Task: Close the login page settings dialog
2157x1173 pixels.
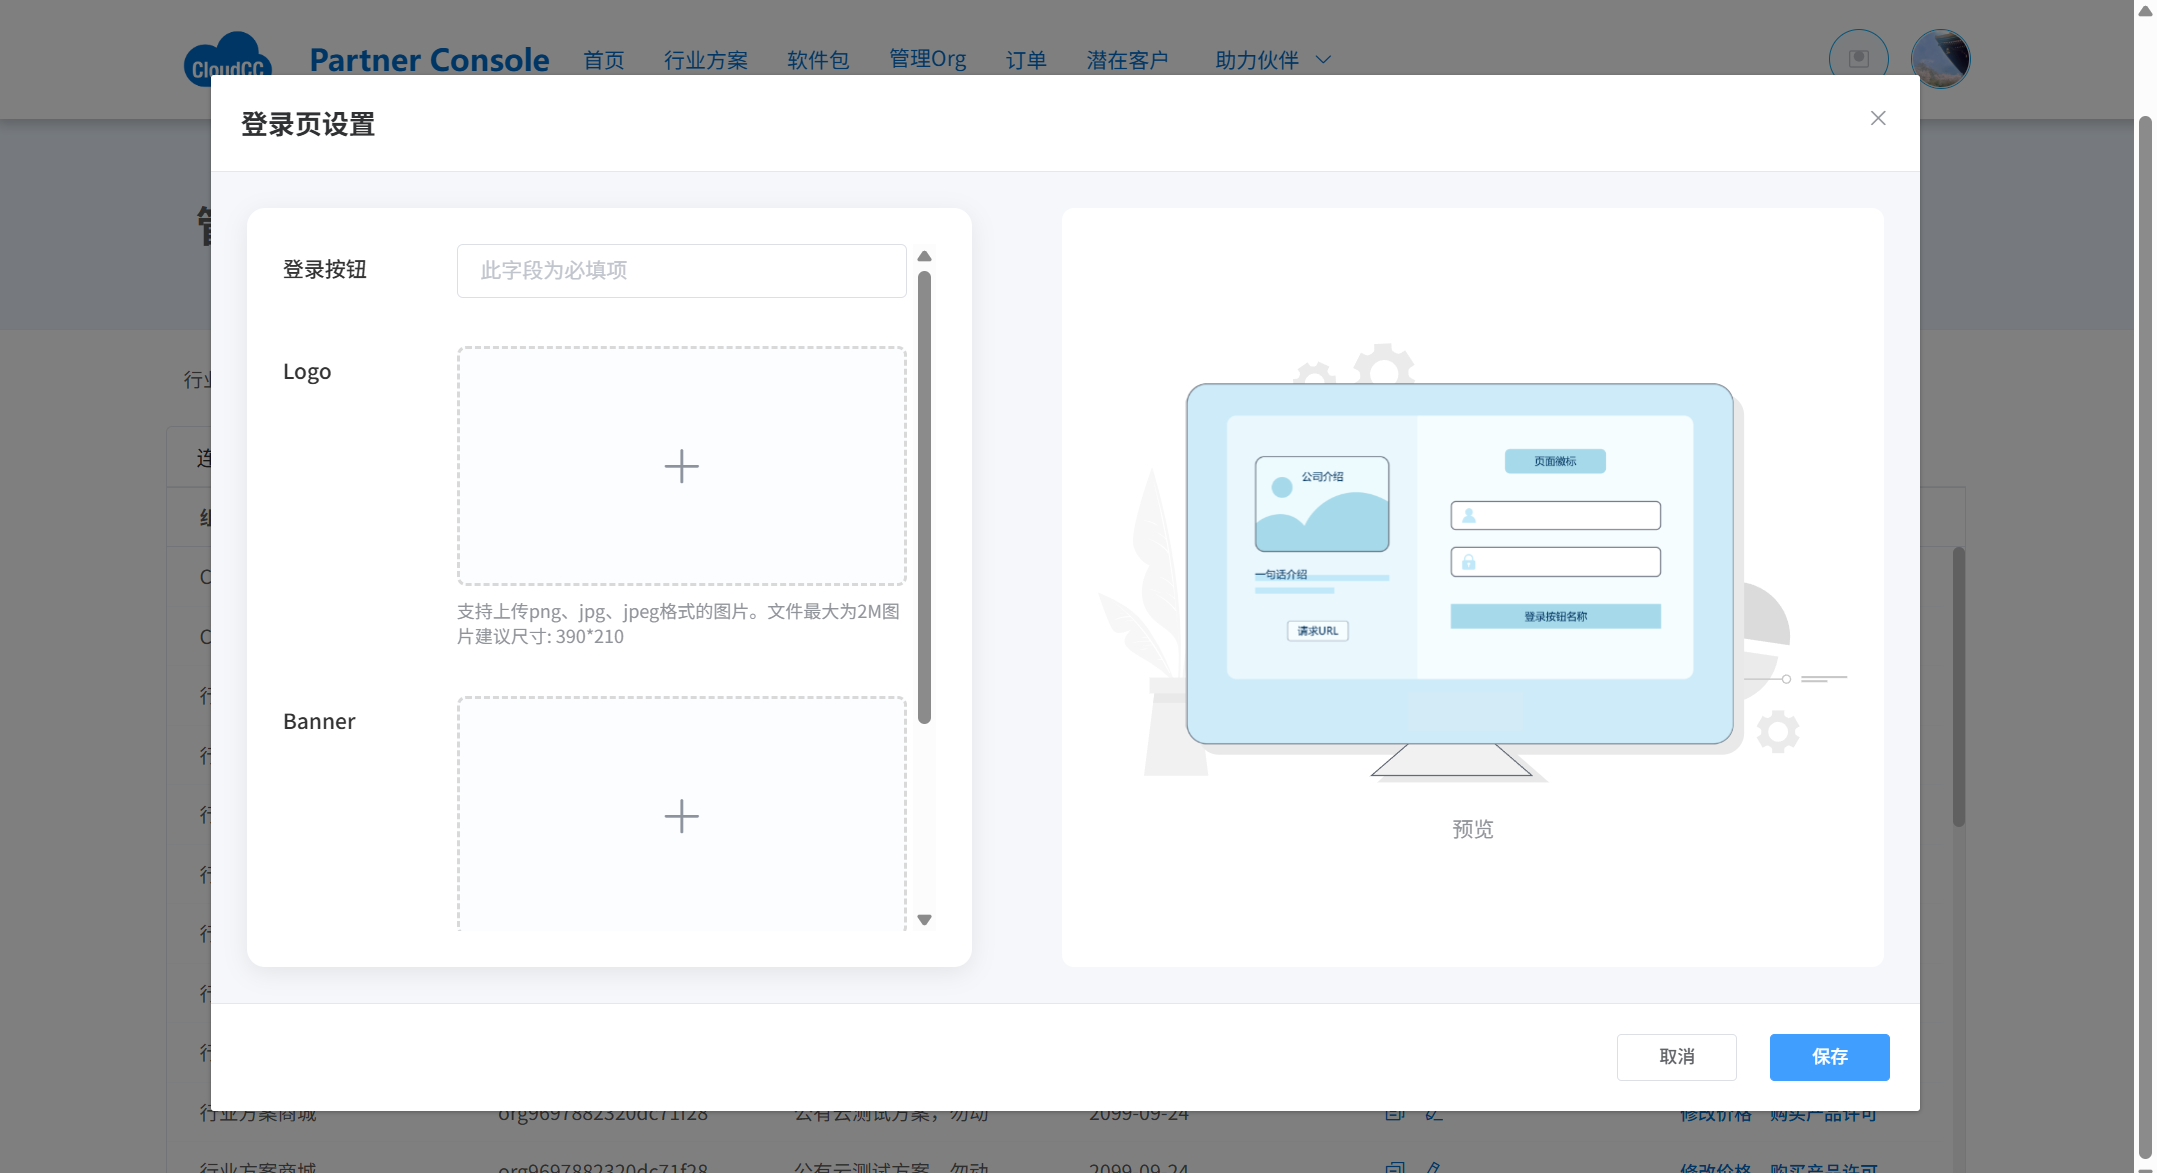Action: 1877,118
